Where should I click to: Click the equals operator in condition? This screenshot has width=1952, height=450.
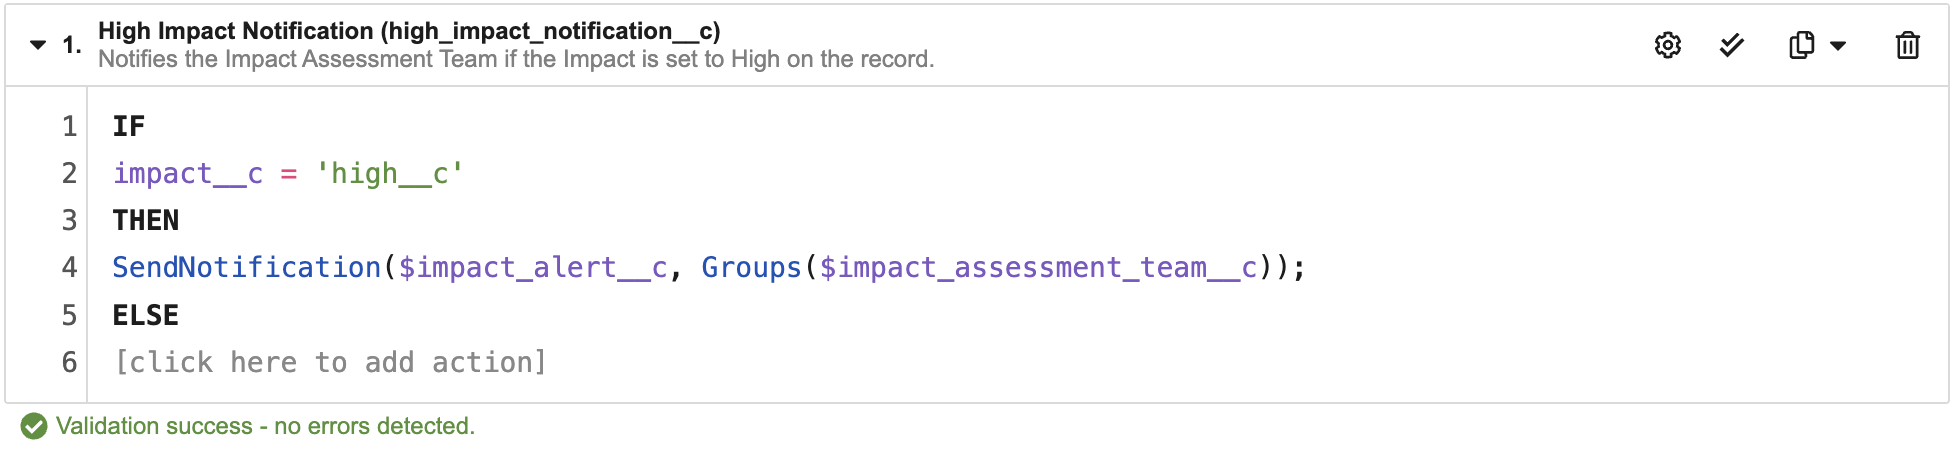(289, 174)
